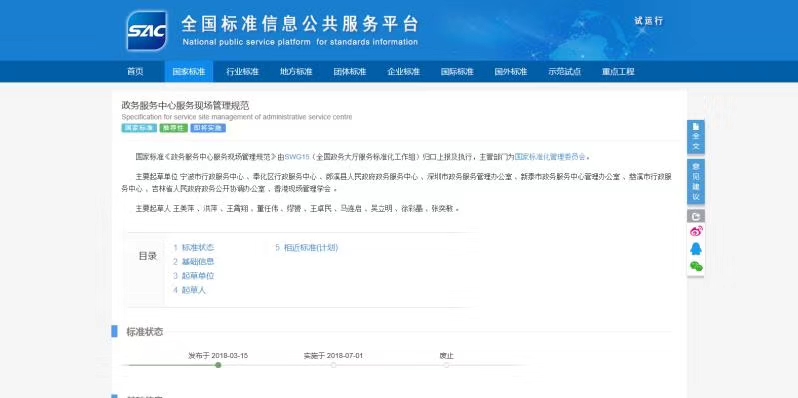Jump to 3 起草单位 in table of contents
Viewport: 798px width, 398px height.
193,276
